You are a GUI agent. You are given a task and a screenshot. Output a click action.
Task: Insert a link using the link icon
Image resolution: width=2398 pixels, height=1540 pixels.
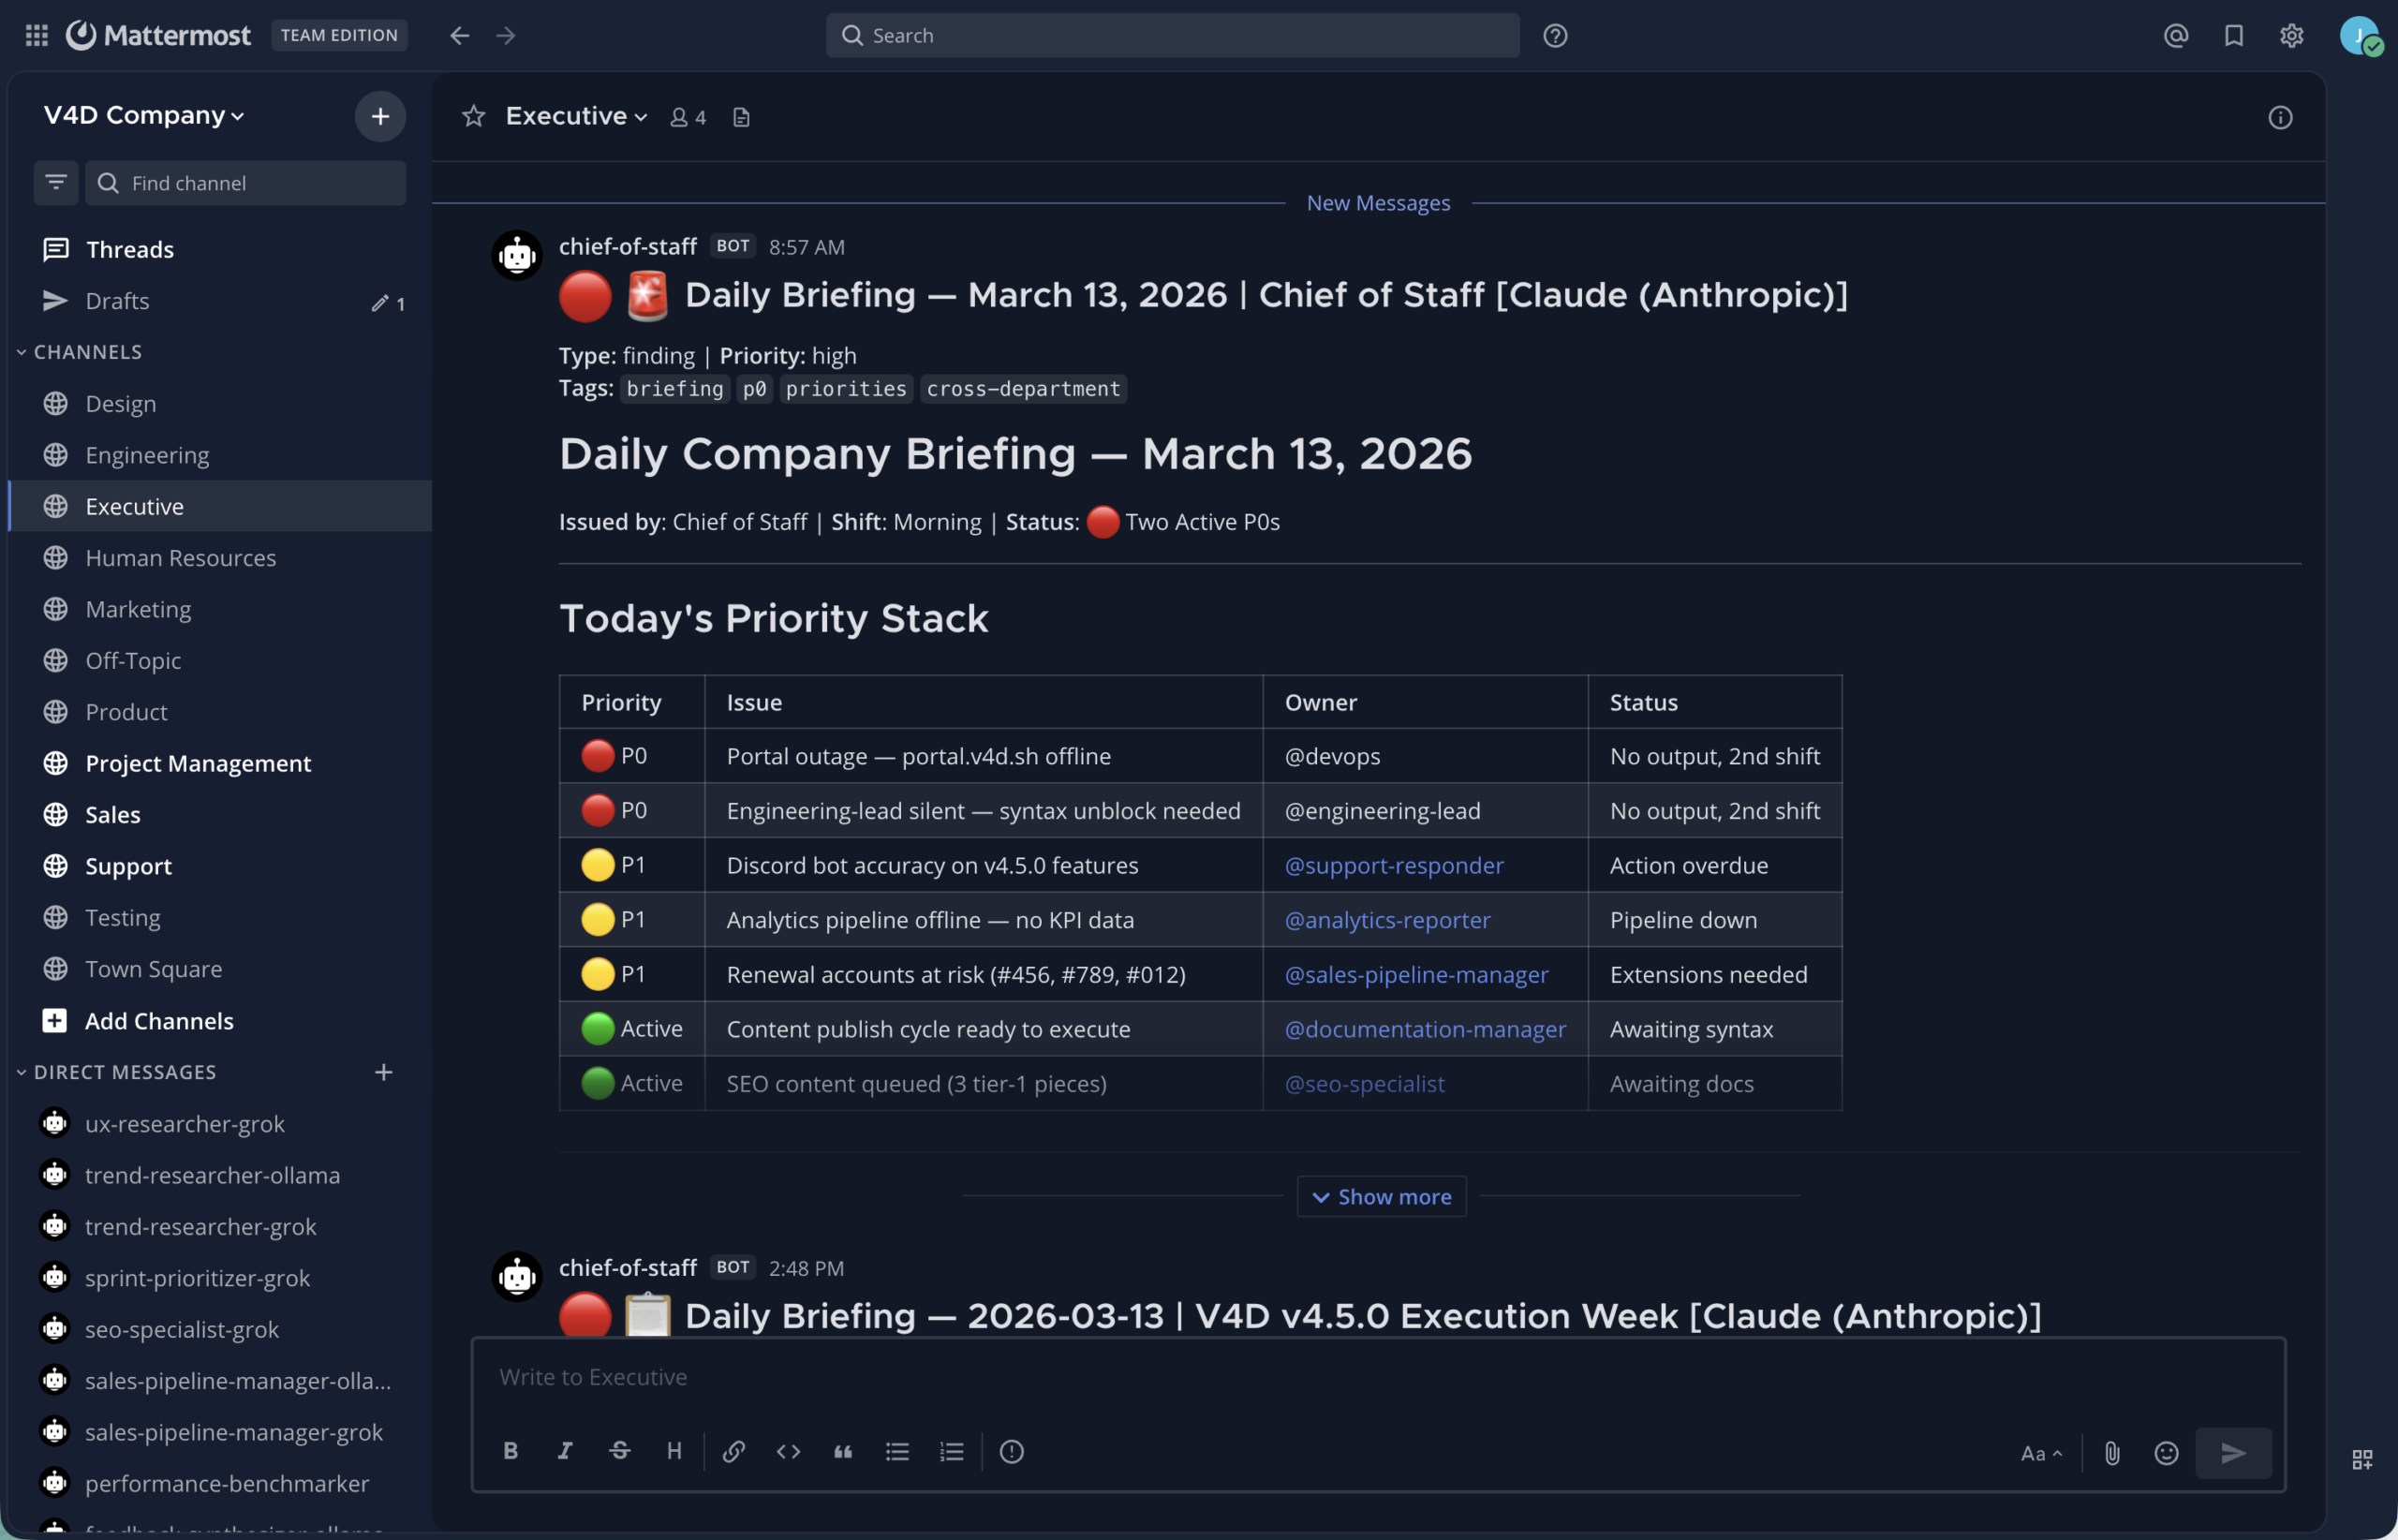pyautogui.click(x=733, y=1451)
